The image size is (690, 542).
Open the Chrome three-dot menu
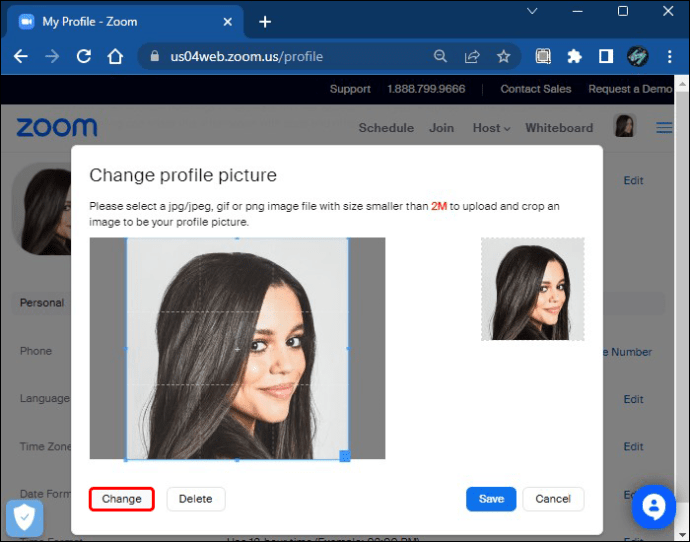669,56
